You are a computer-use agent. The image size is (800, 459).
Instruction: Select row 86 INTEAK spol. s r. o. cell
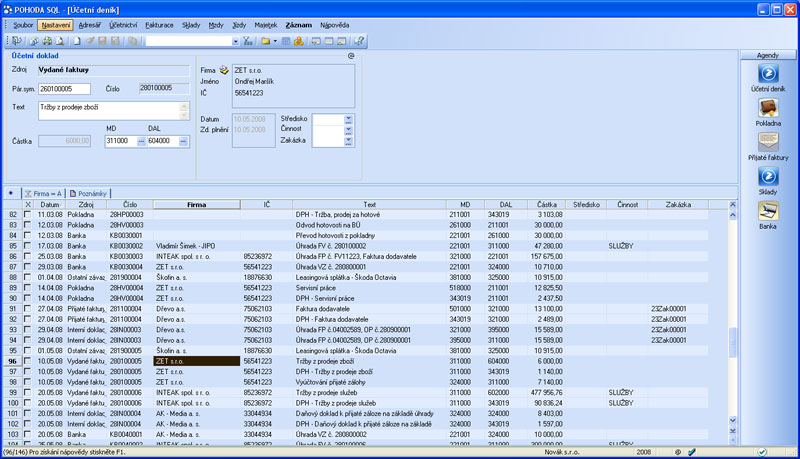coord(196,257)
